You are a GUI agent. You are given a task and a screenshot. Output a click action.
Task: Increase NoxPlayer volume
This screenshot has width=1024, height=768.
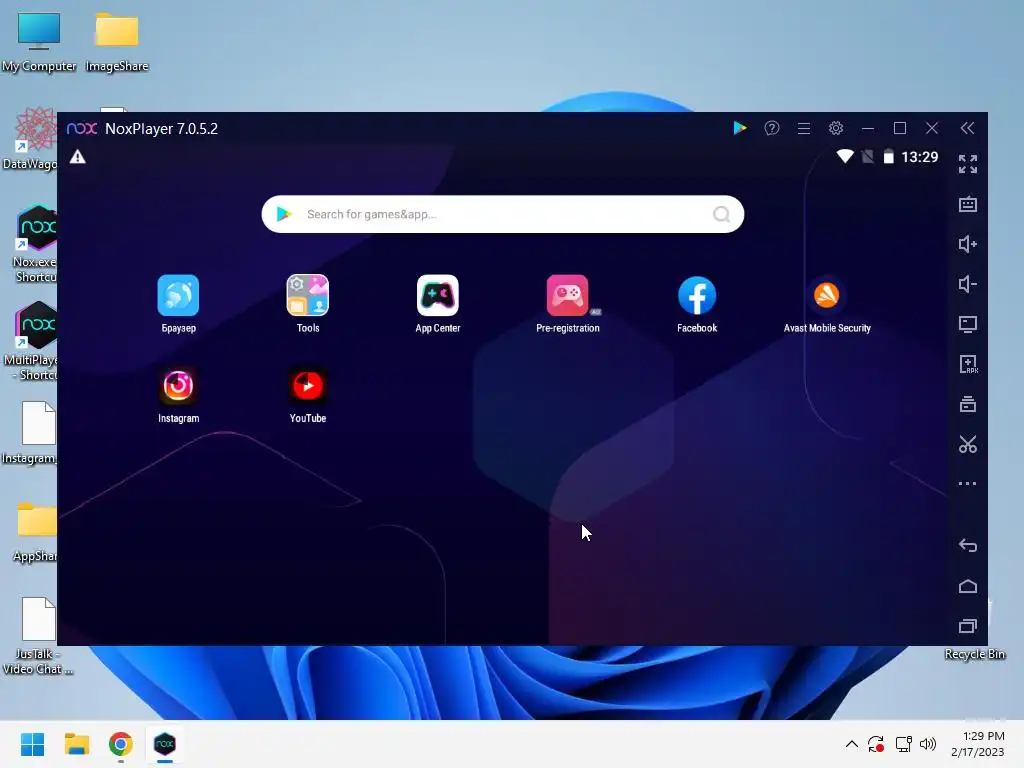point(968,244)
